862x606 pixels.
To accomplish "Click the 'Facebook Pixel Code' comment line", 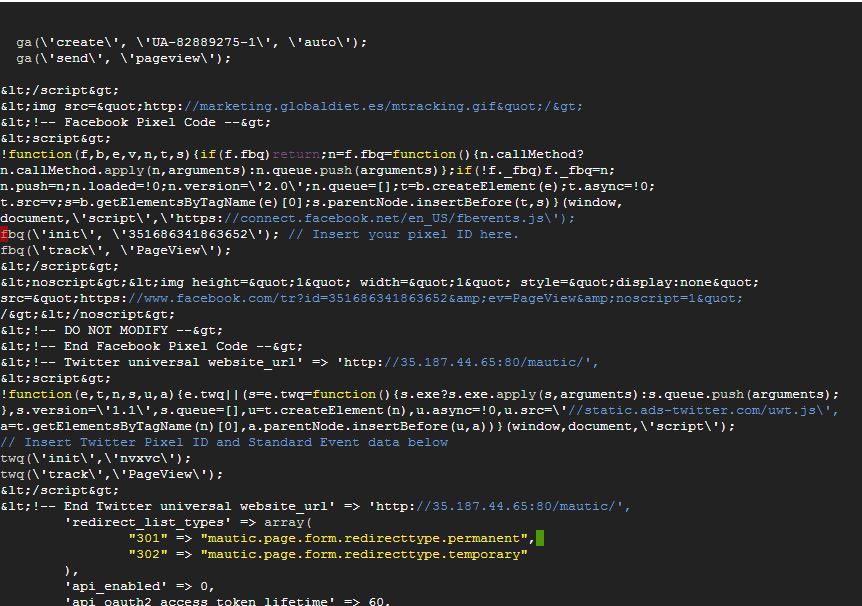I will 136,122.
